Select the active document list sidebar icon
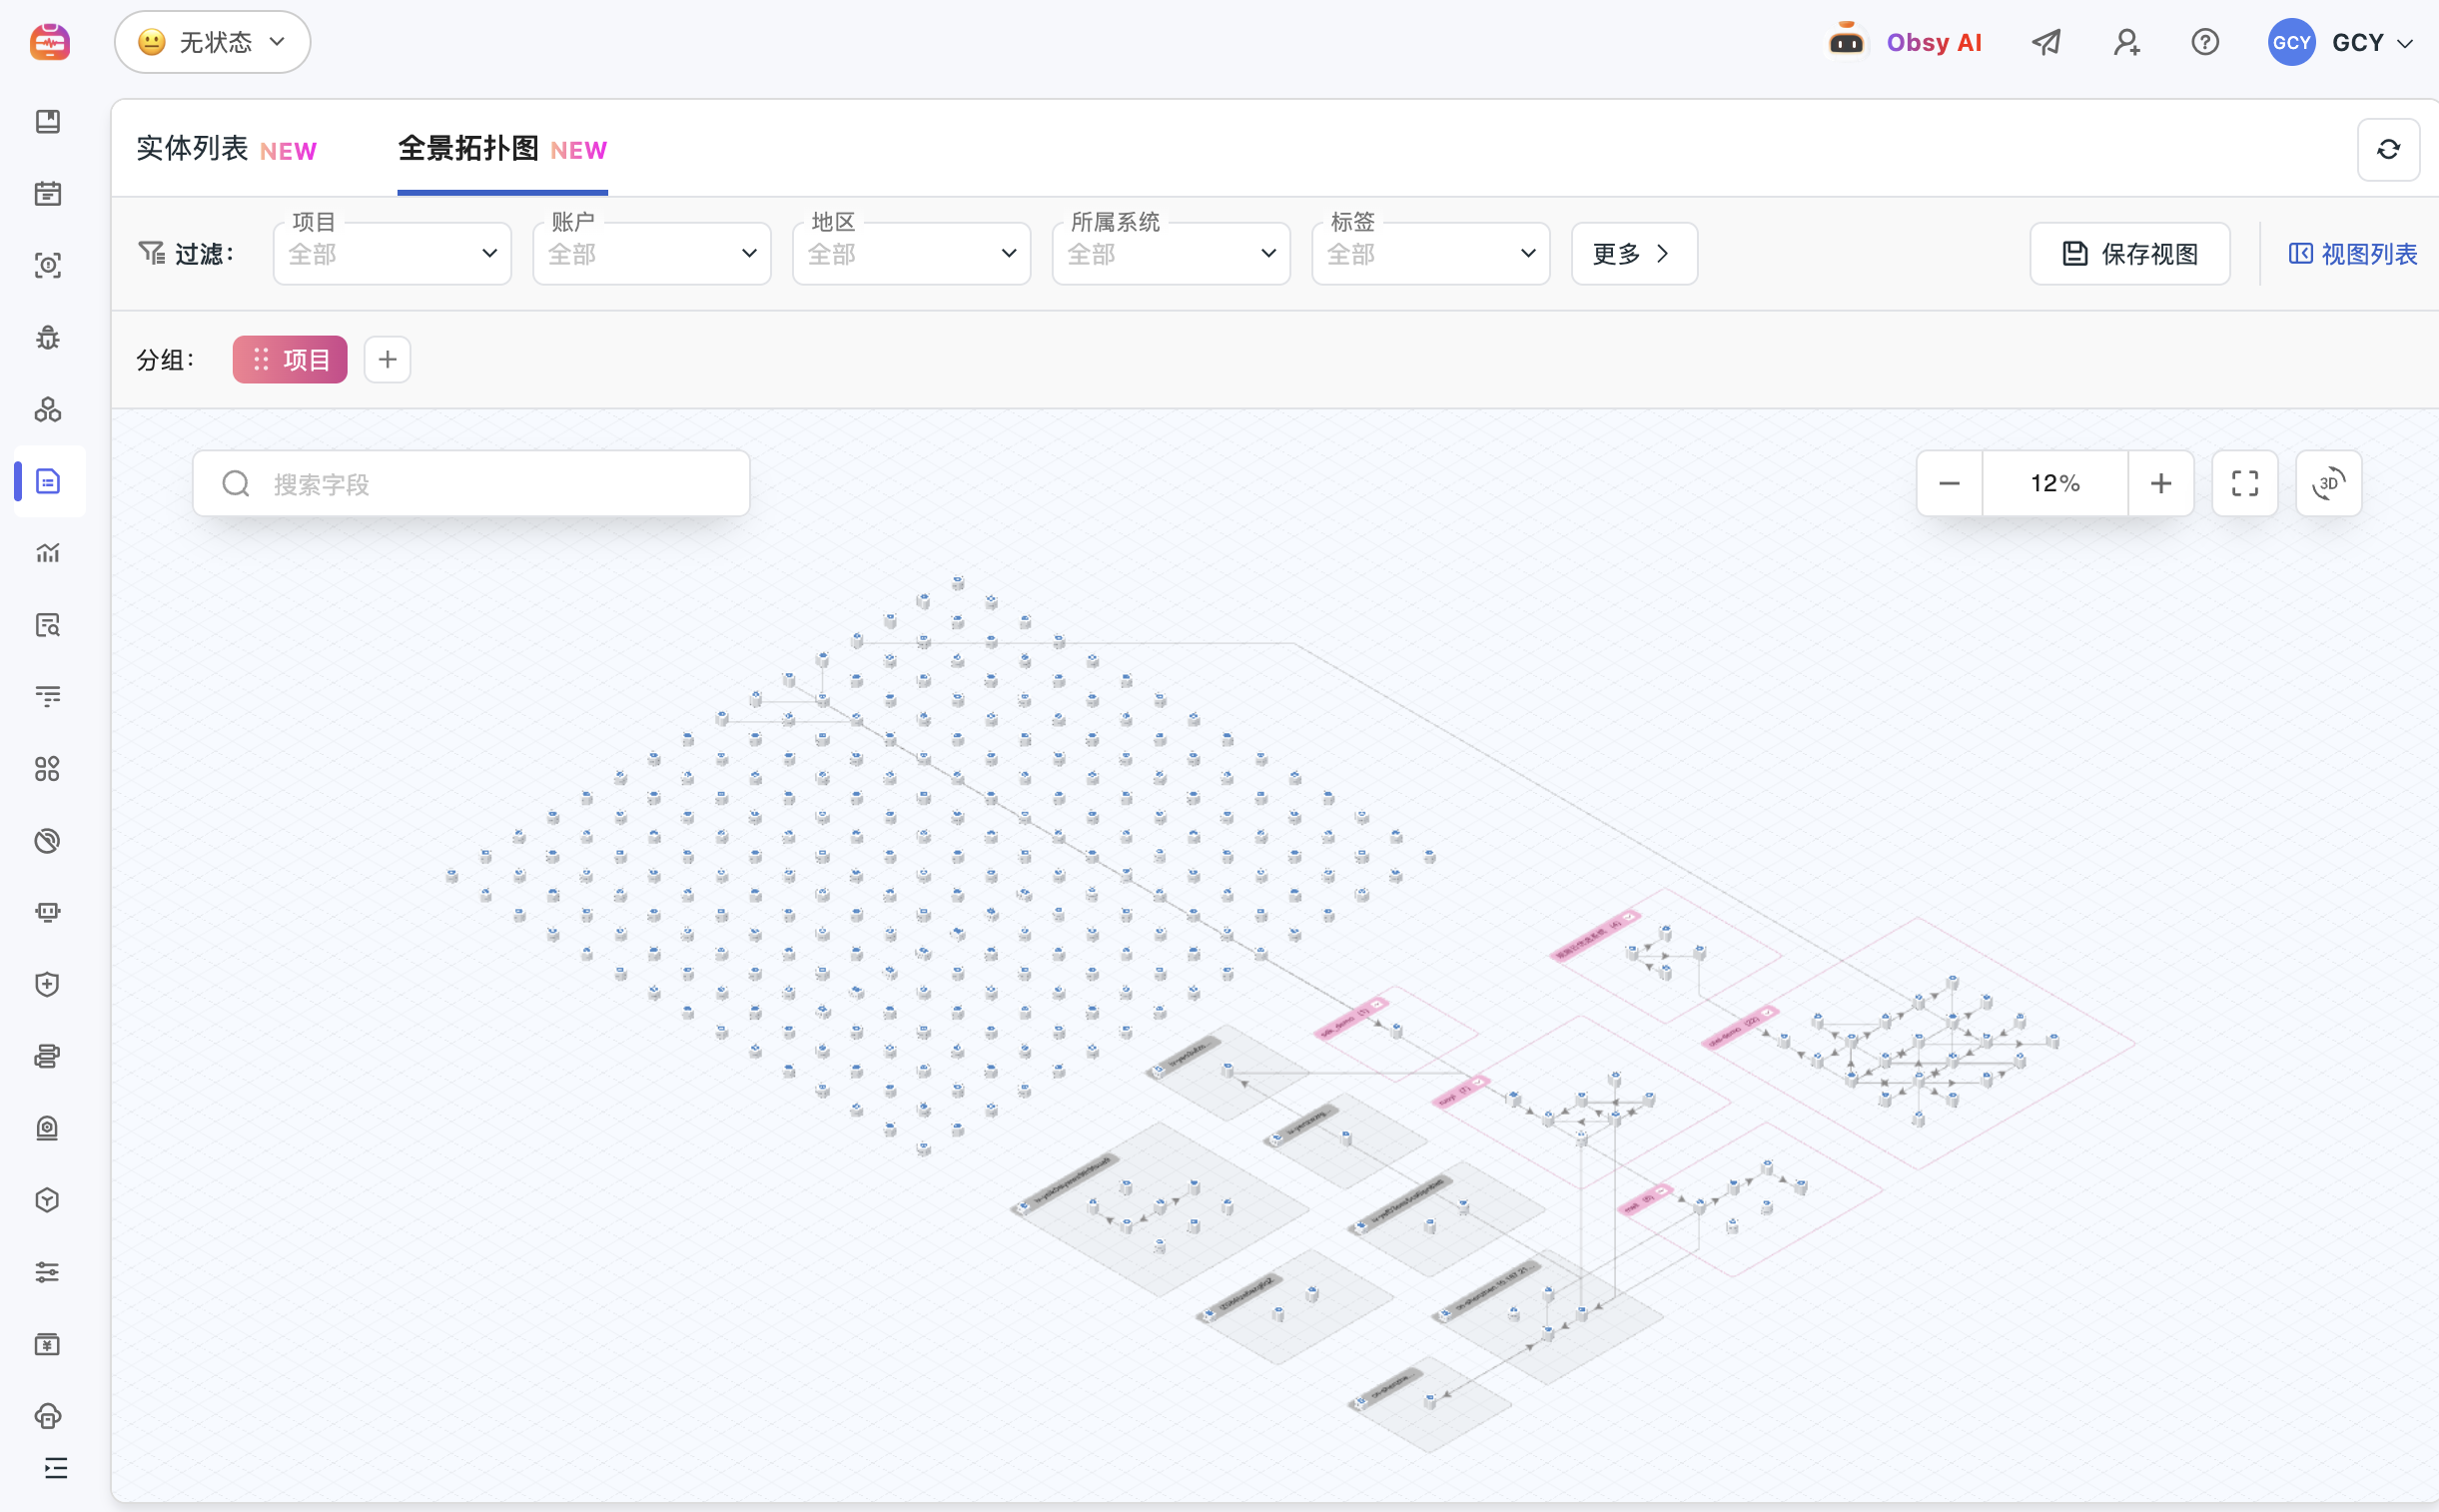The height and width of the screenshot is (1512, 2439). (48, 481)
